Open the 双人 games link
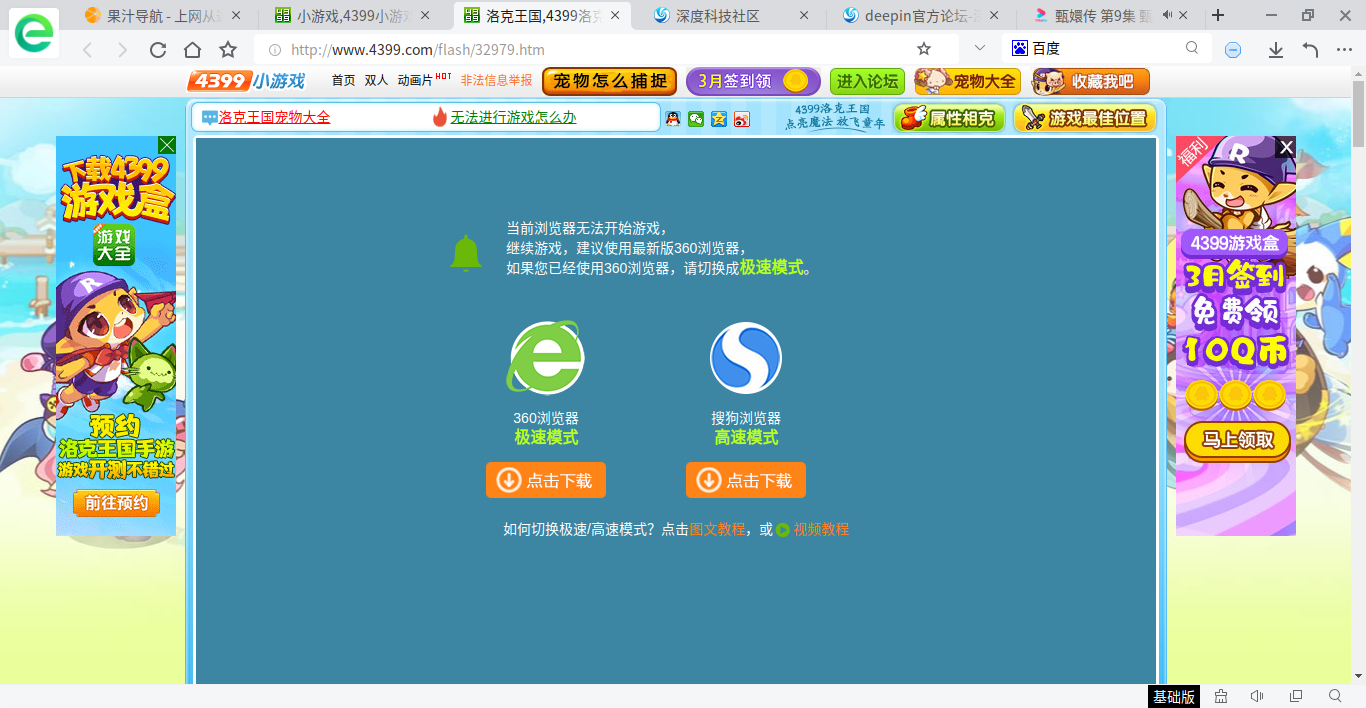The height and width of the screenshot is (708, 1366). (x=376, y=81)
